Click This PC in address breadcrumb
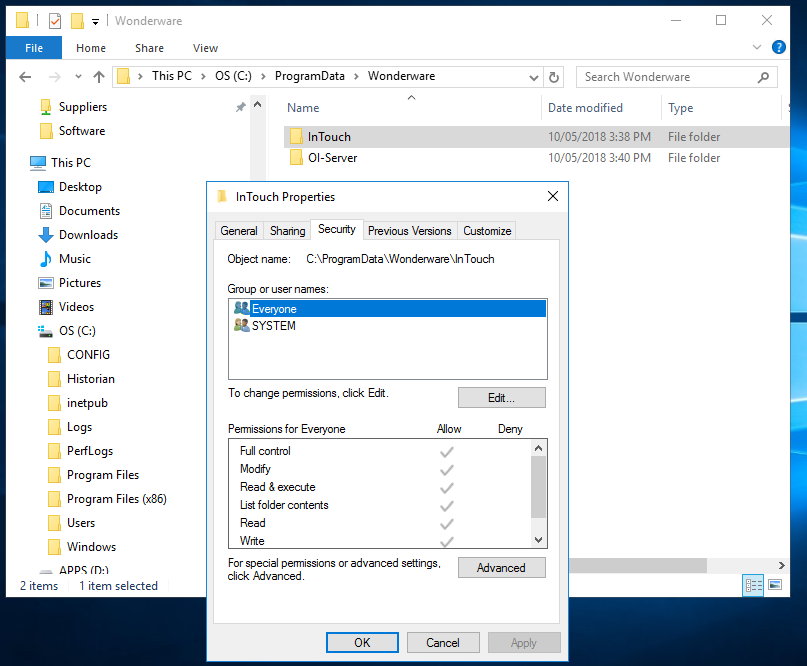The width and height of the screenshot is (807, 666). [172, 76]
